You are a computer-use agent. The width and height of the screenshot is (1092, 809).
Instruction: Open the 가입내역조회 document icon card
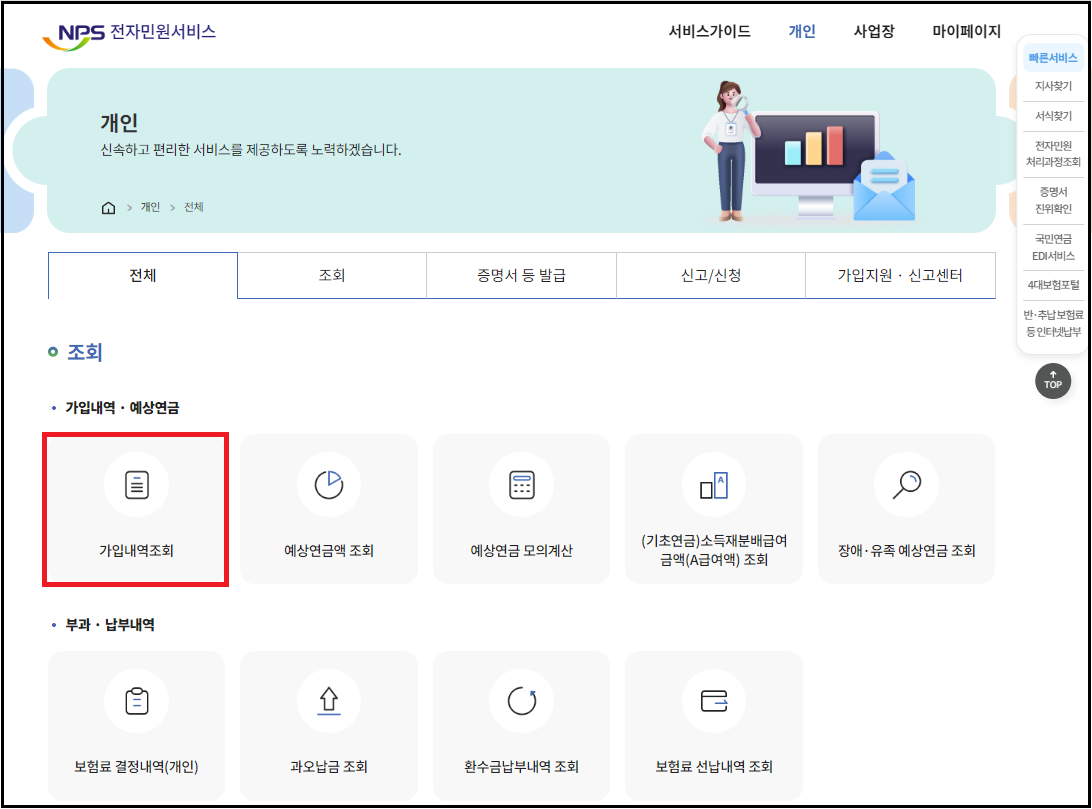tap(136, 509)
